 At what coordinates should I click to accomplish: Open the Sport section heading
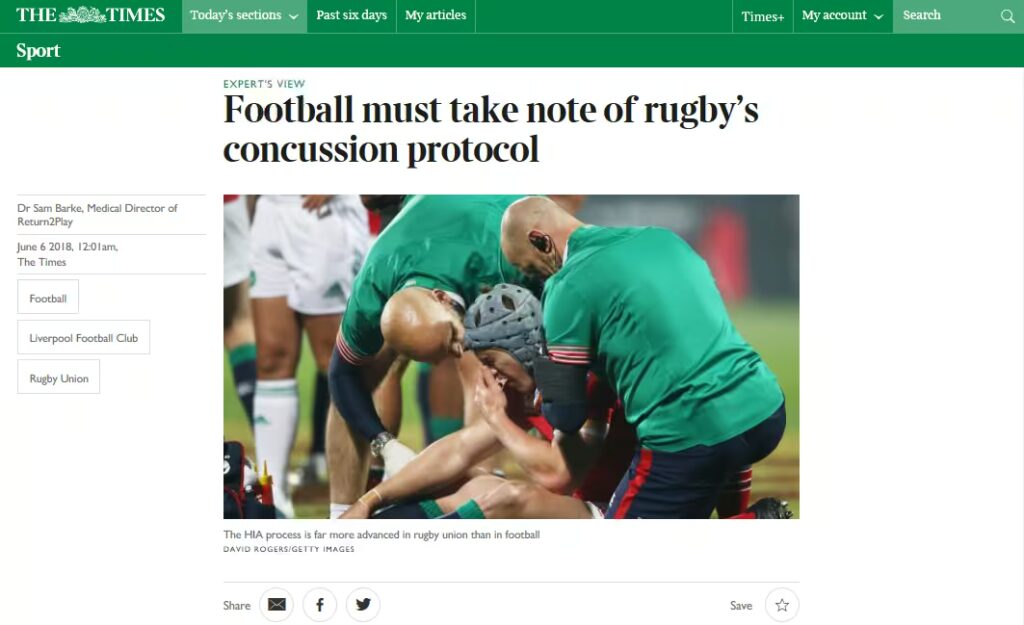pyautogui.click(x=38, y=50)
